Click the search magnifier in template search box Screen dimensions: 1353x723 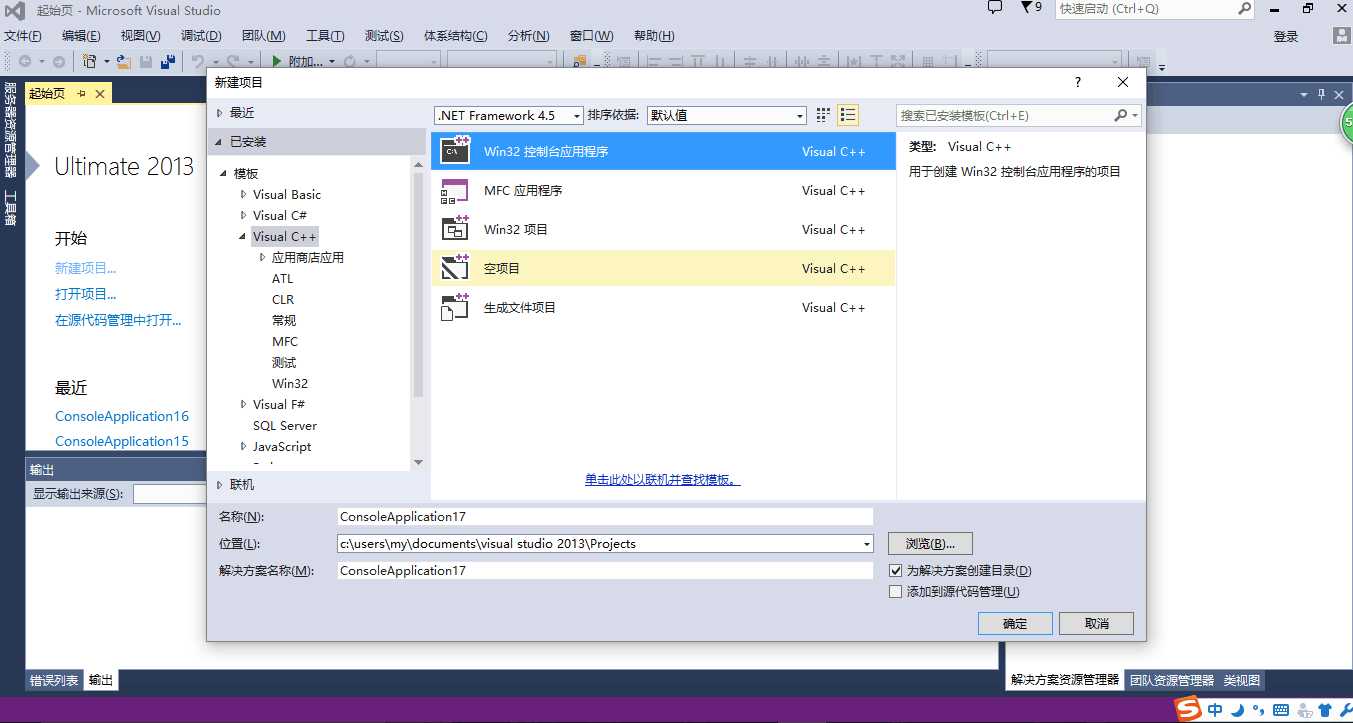(1121, 115)
